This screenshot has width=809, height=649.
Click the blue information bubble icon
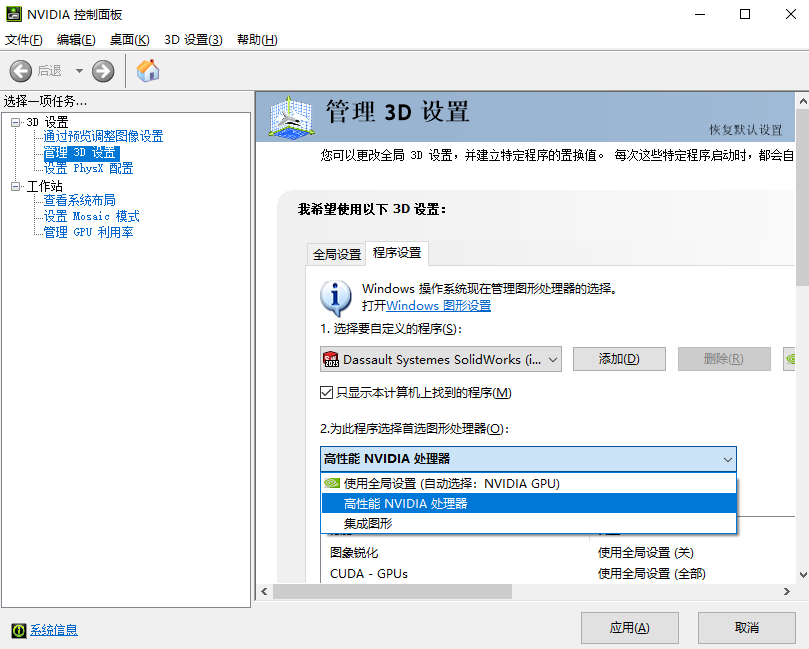click(x=336, y=298)
